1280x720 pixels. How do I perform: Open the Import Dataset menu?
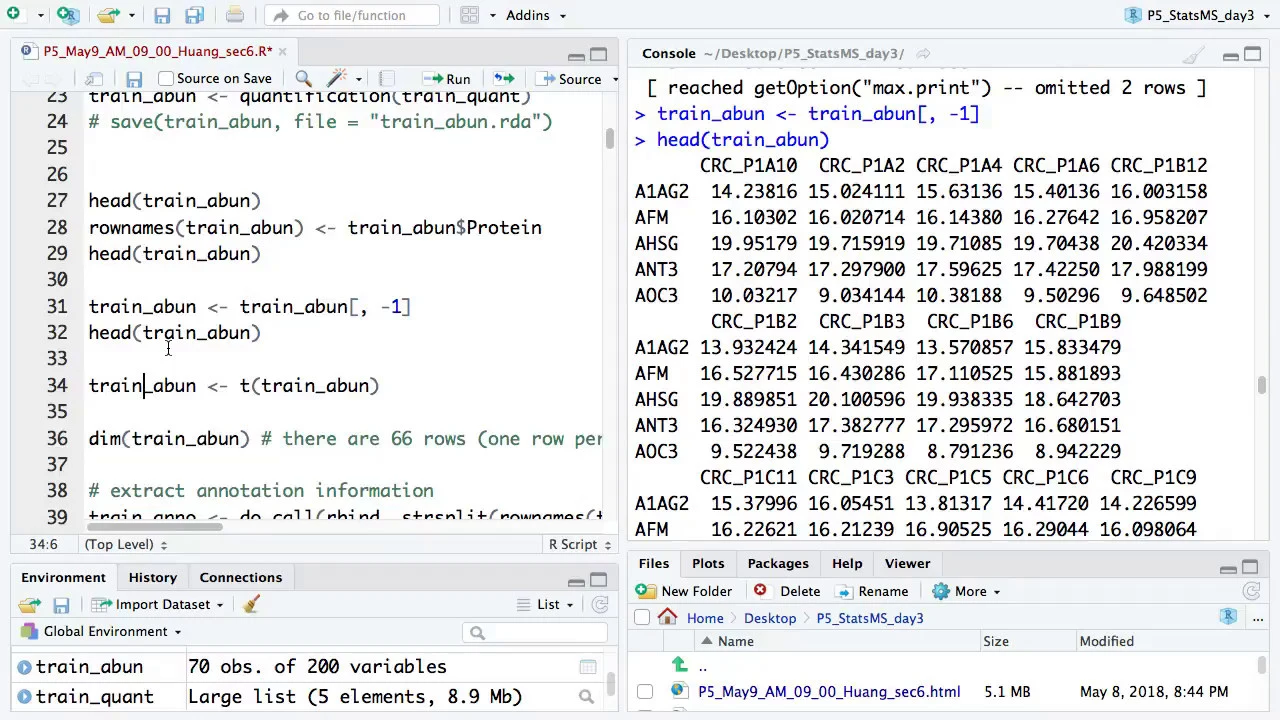coord(158,604)
